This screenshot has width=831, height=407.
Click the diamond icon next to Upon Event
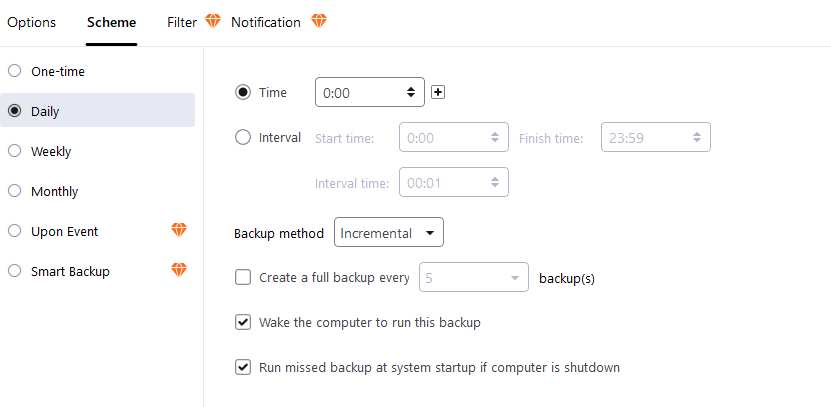click(179, 230)
